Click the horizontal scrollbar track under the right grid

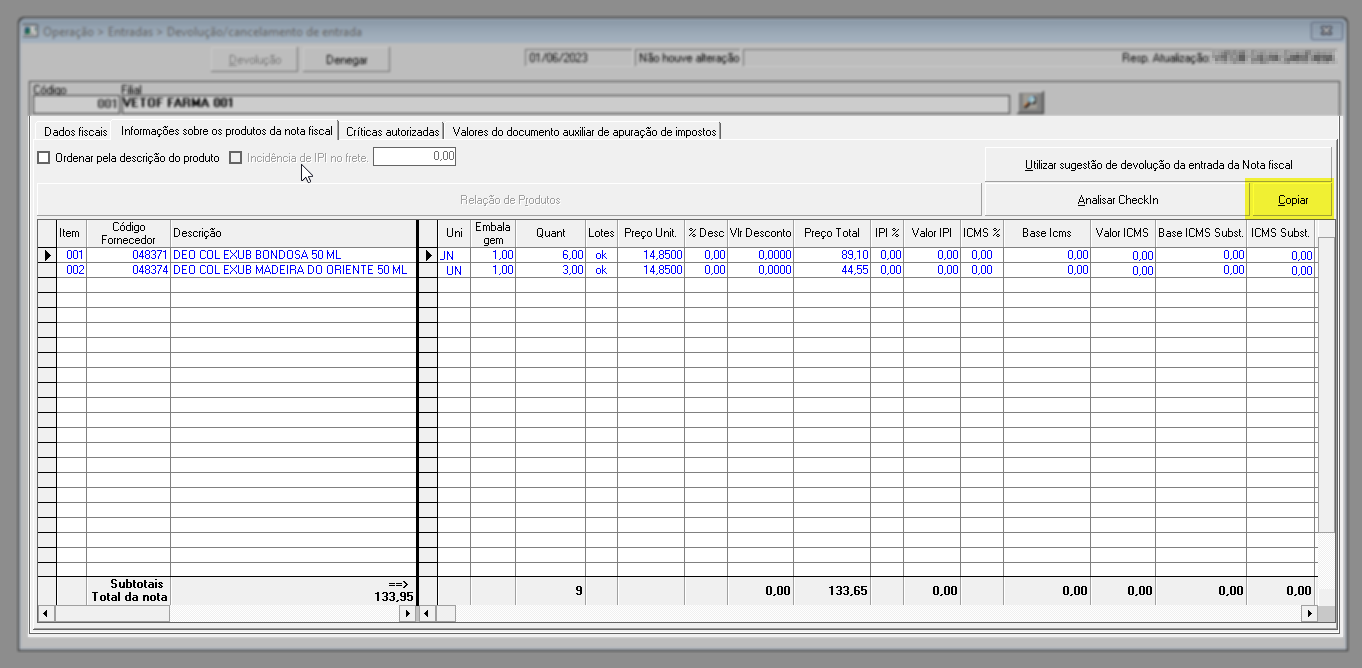pos(870,613)
